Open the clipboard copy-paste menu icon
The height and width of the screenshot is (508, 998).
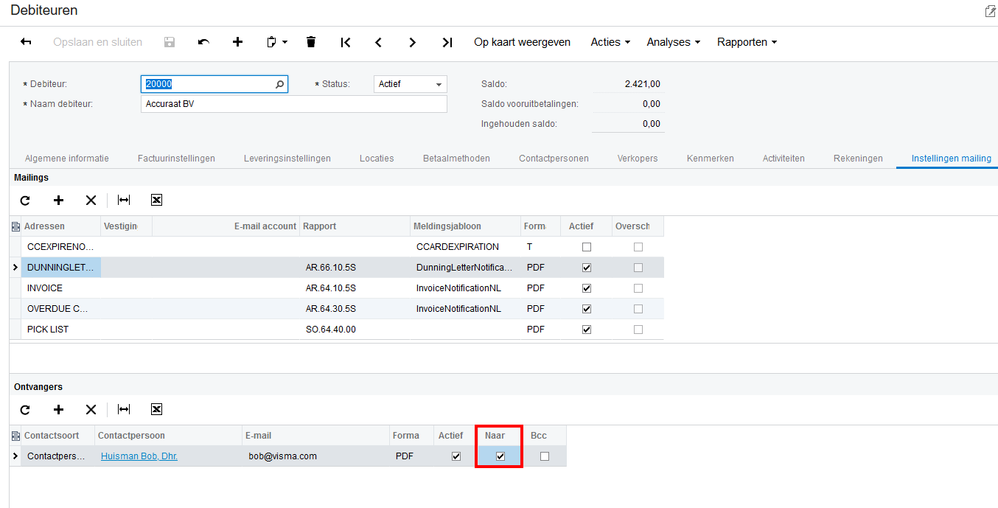[276, 42]
